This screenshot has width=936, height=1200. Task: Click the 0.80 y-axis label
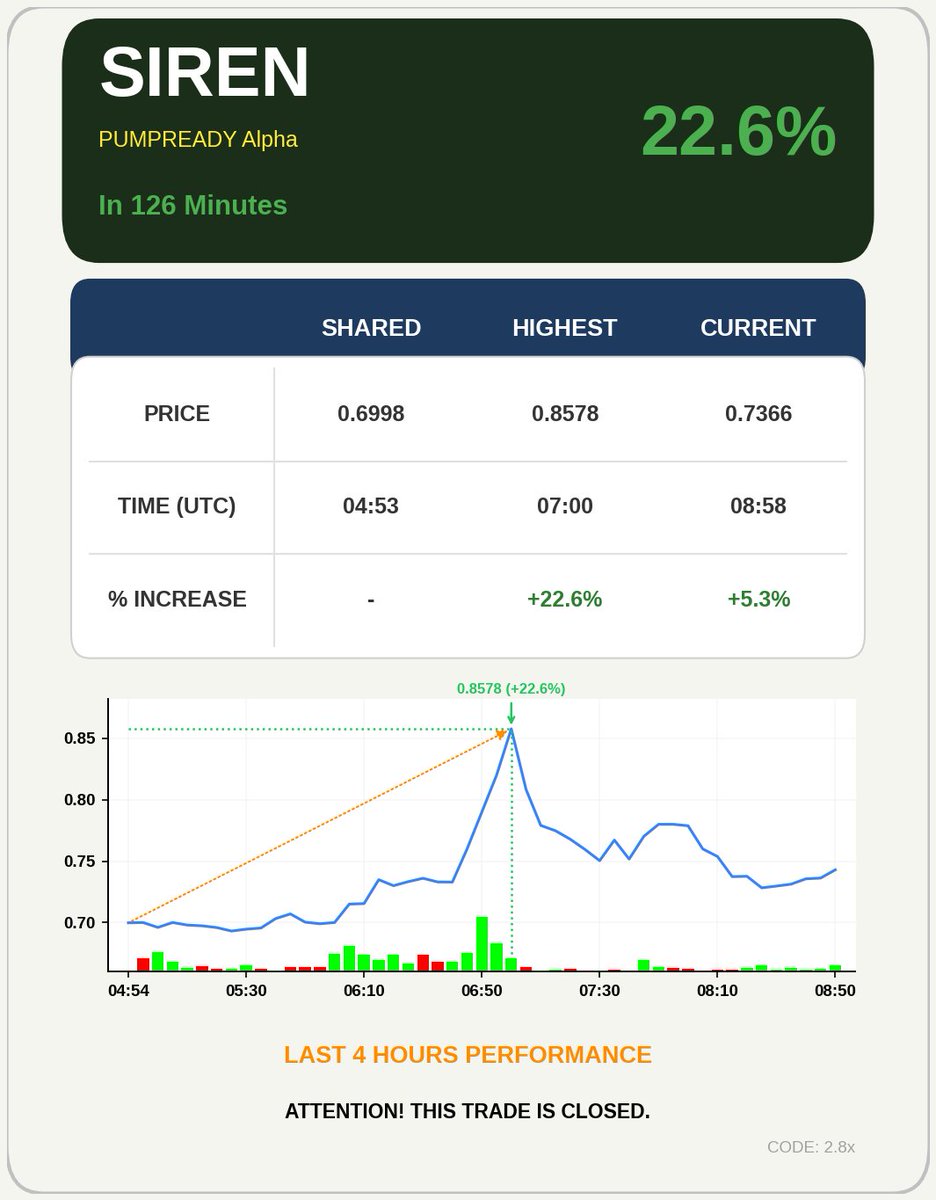[x=81, y=800]
